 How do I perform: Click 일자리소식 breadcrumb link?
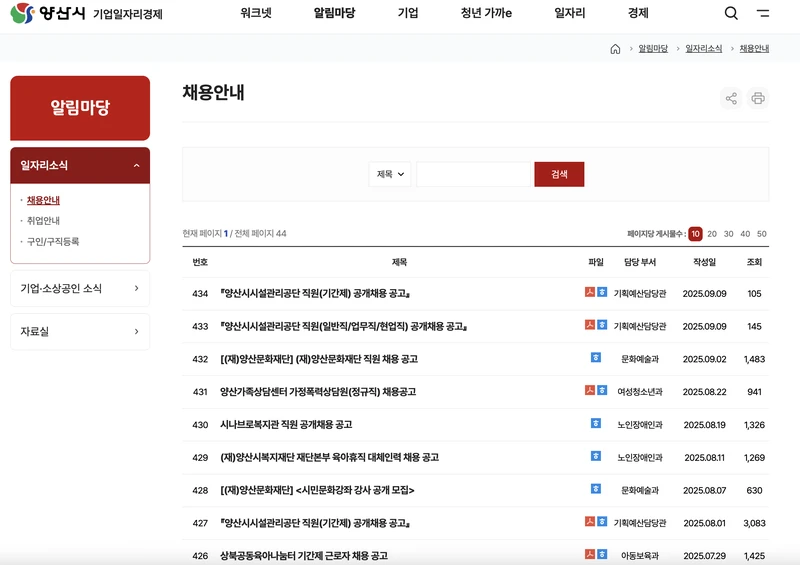coord(704,48)
